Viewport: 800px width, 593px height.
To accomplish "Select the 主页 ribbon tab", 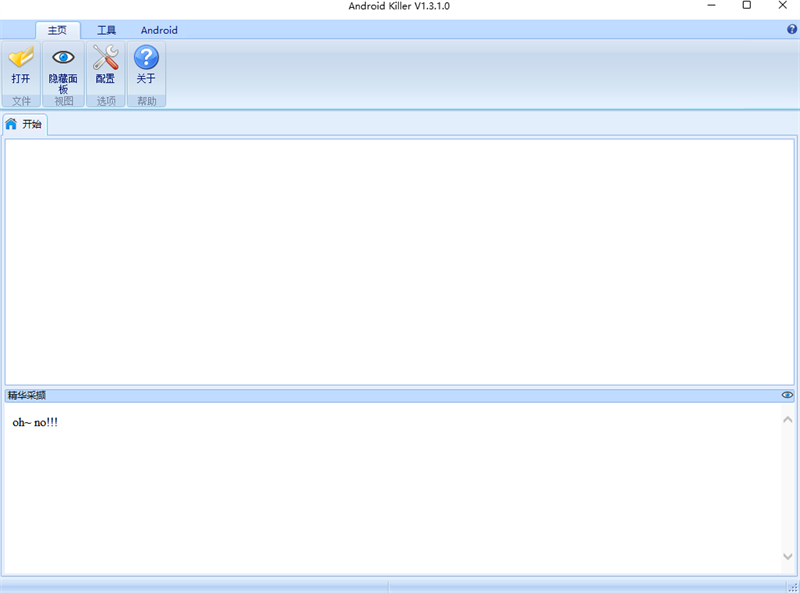I will click(58, 31).
